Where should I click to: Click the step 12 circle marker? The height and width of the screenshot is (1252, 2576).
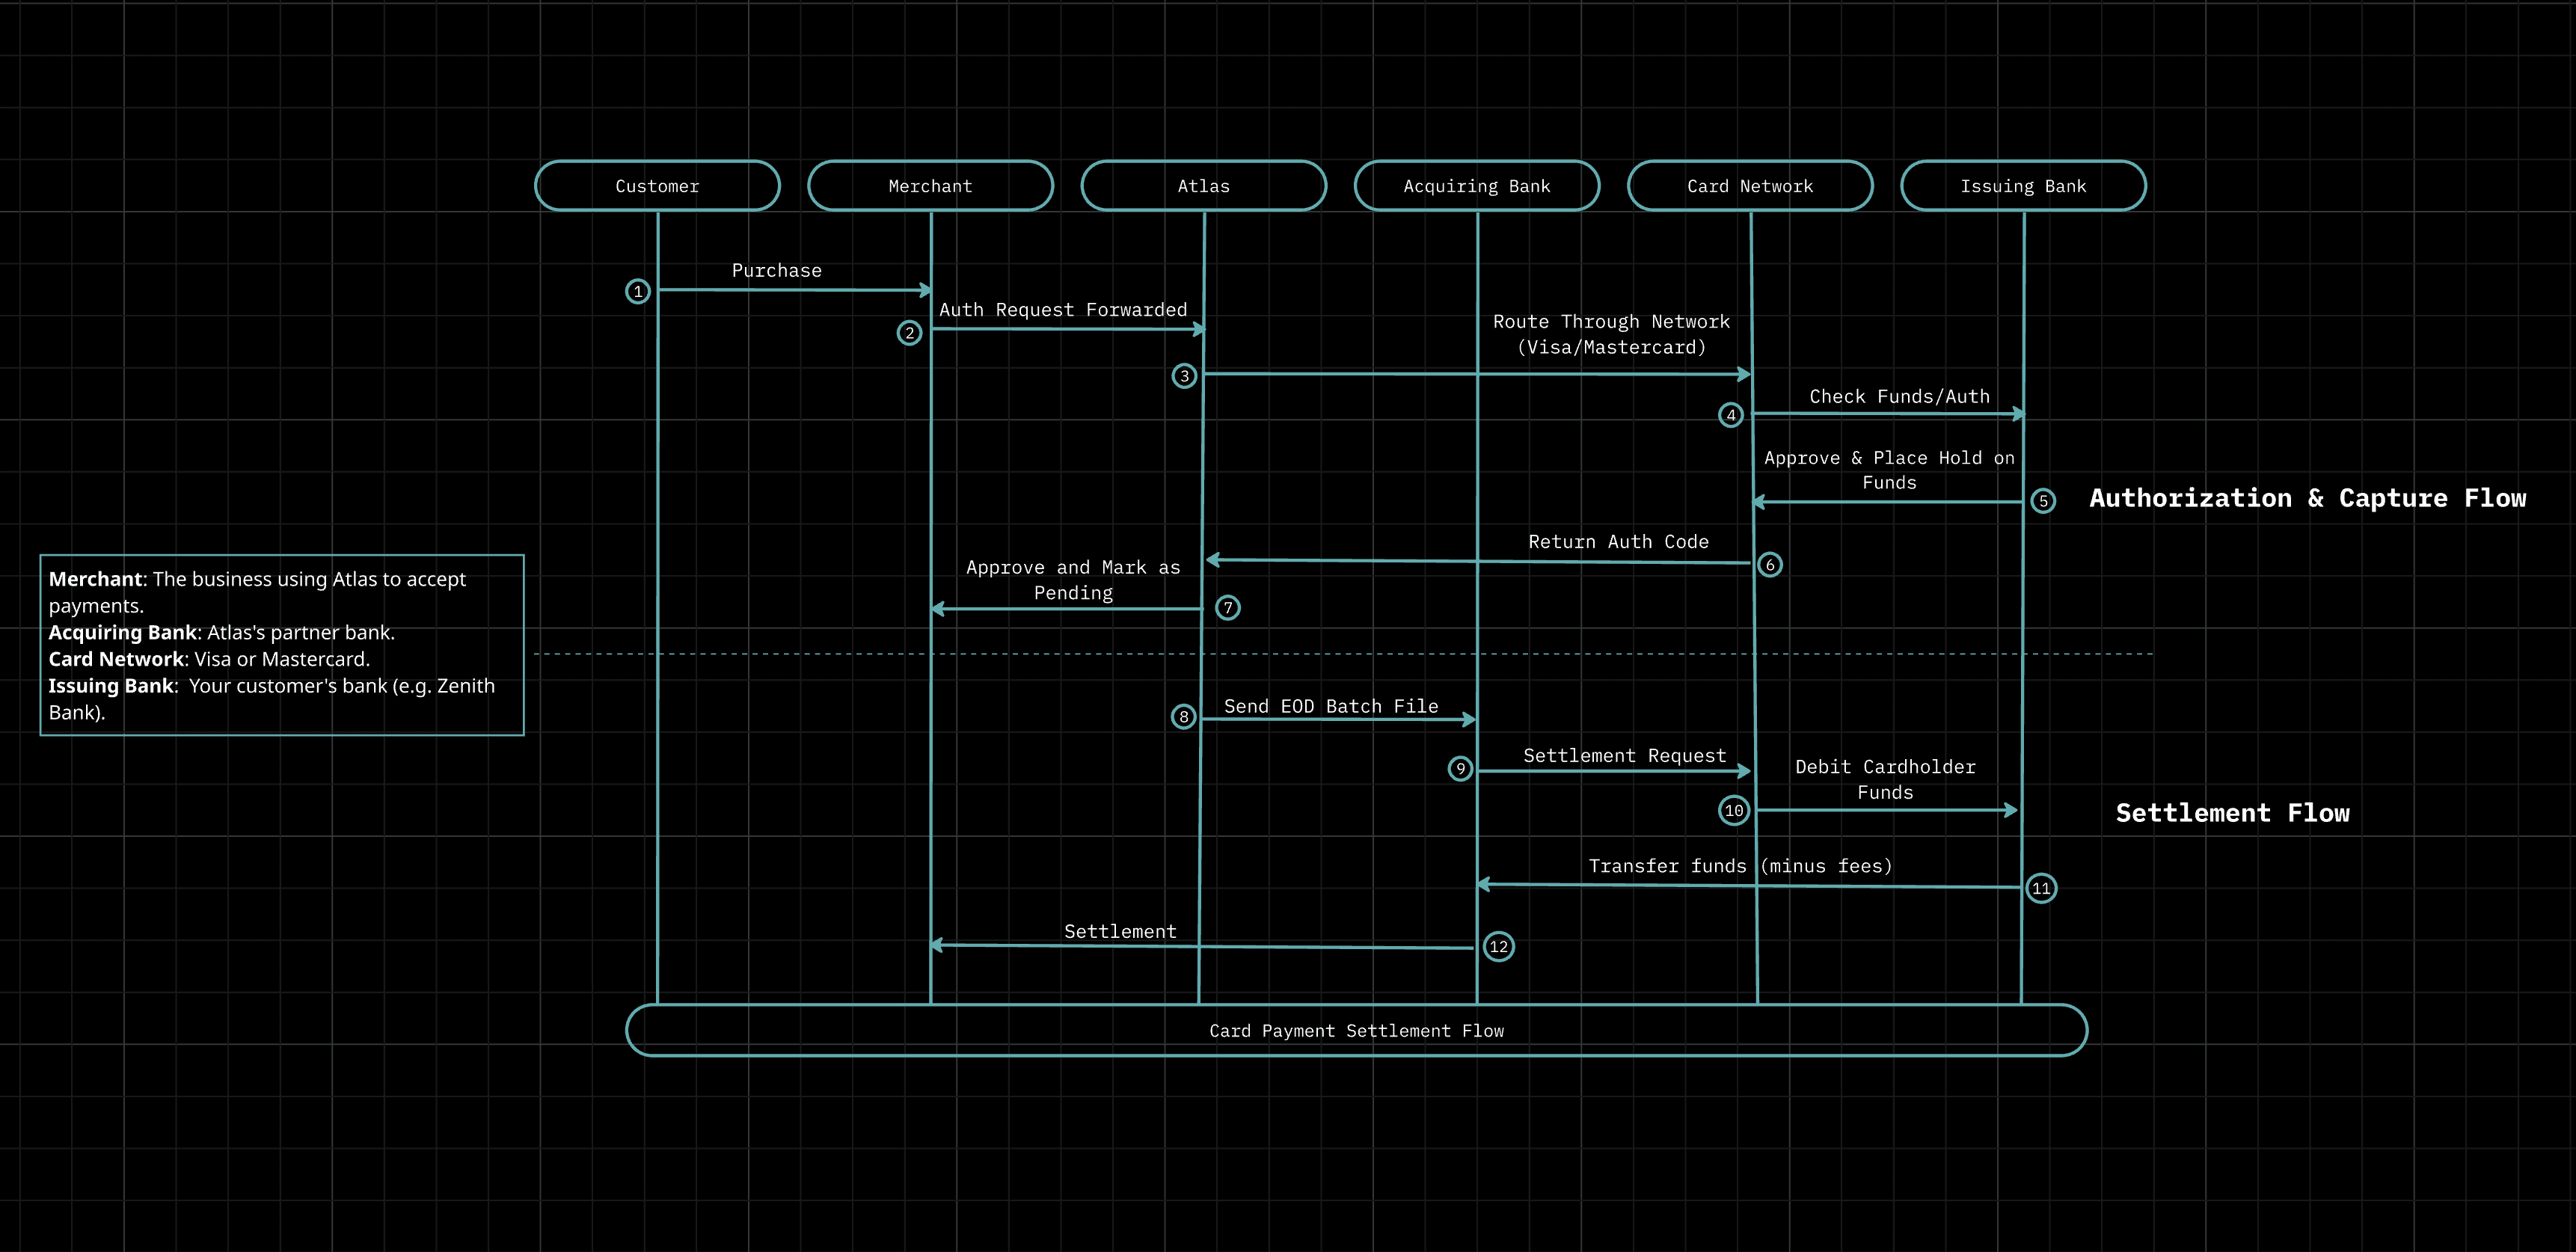point(1499,947)
